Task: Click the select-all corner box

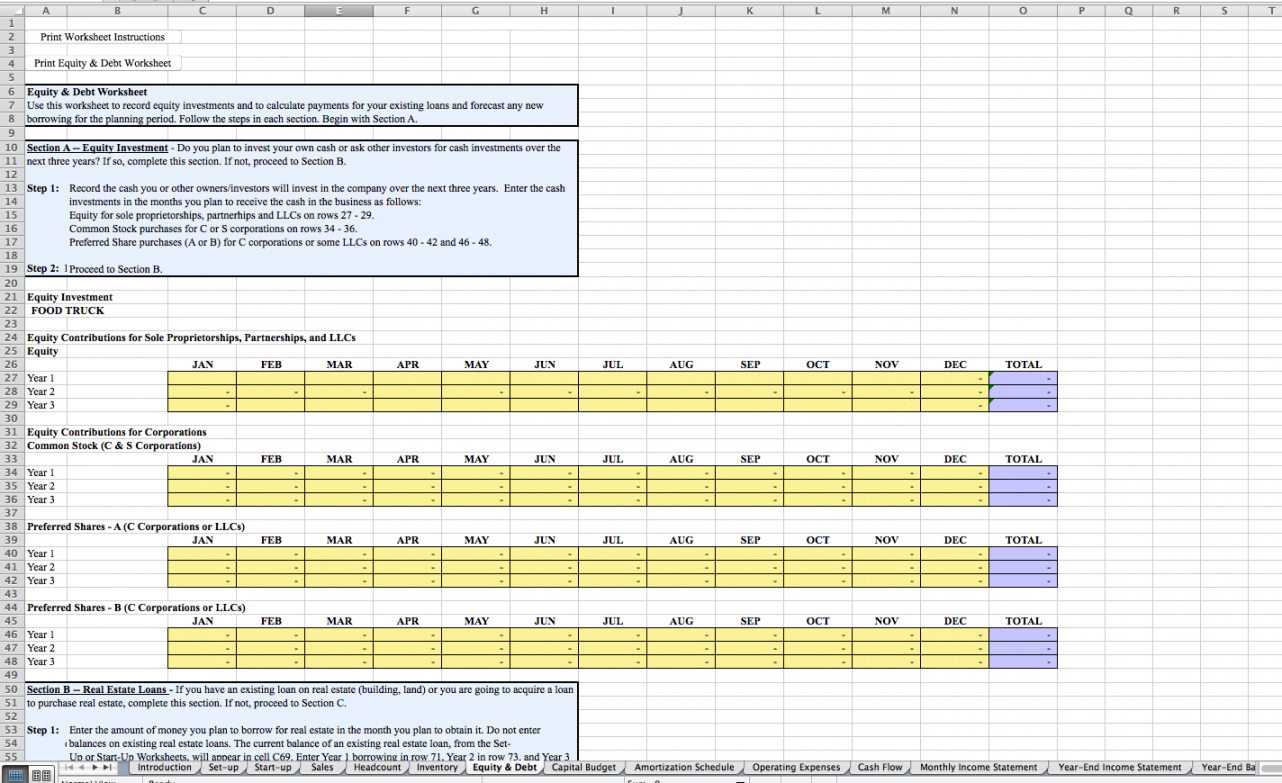Action: 11,10
